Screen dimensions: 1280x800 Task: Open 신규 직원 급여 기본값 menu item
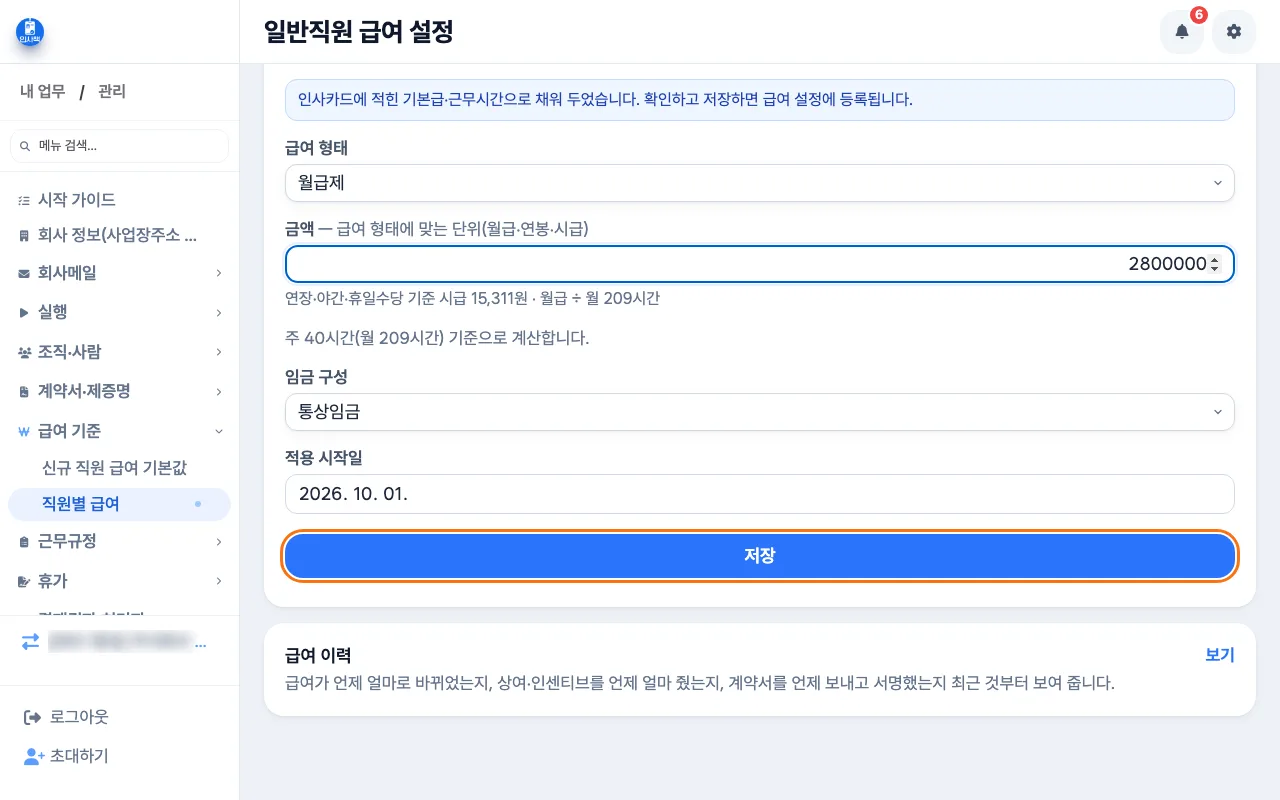[114, 467]
